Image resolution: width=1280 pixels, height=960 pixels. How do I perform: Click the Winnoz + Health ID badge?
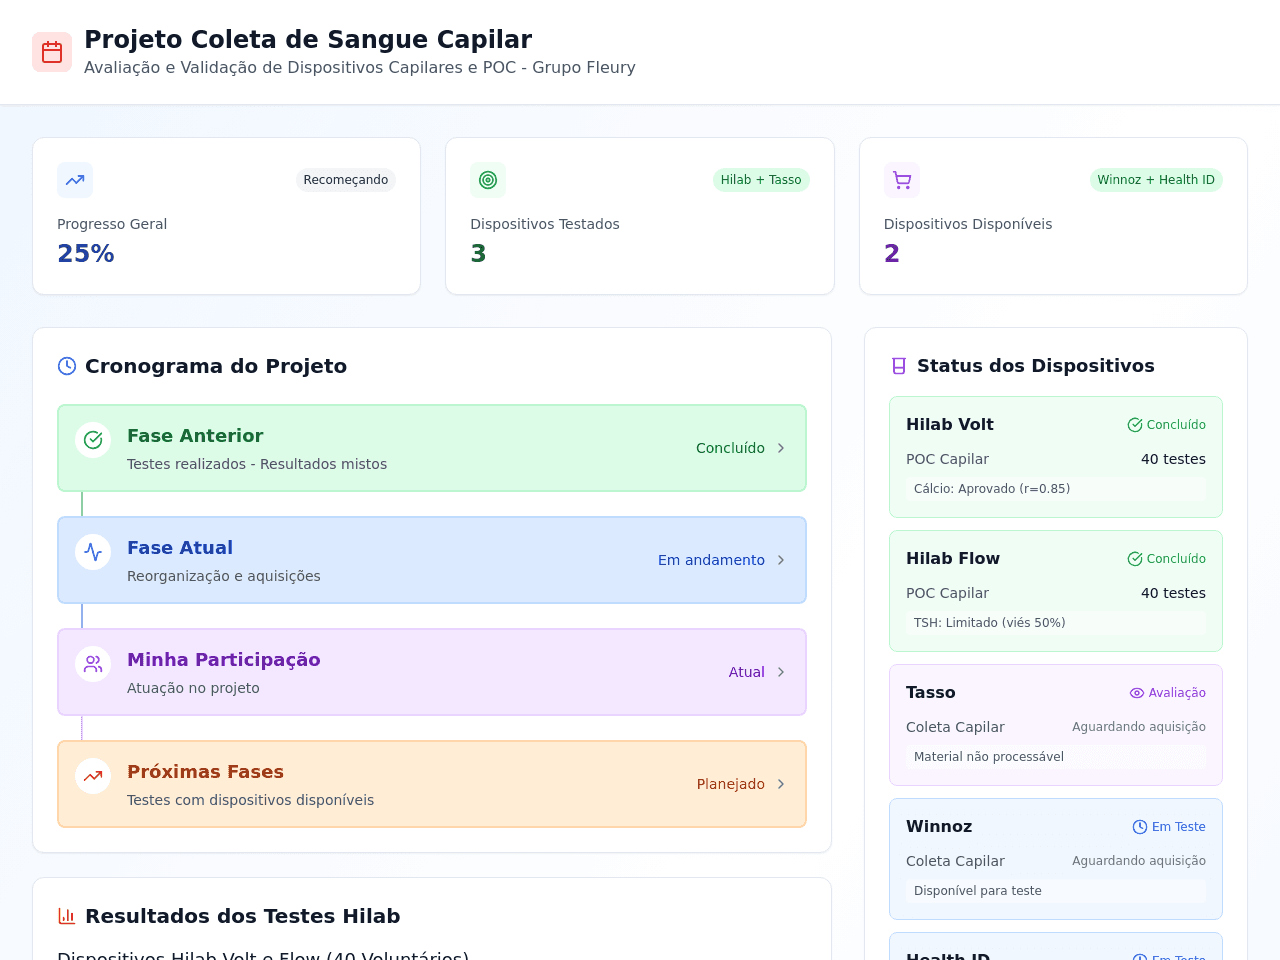click(1156, 180)
